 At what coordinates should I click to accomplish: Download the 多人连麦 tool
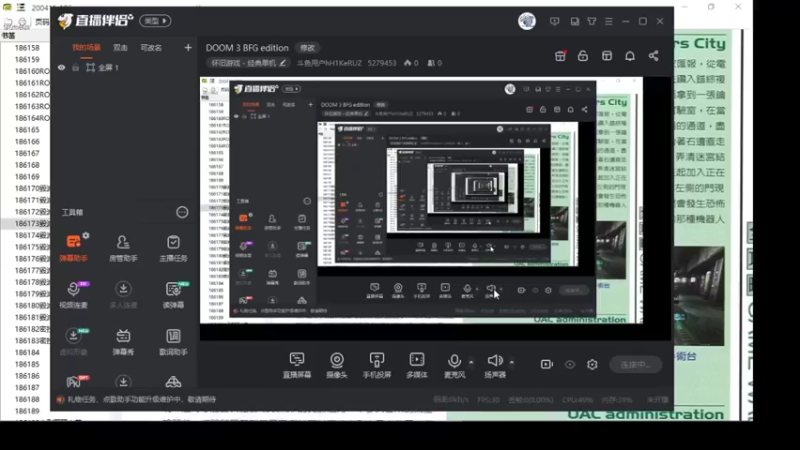pos(123,295)
